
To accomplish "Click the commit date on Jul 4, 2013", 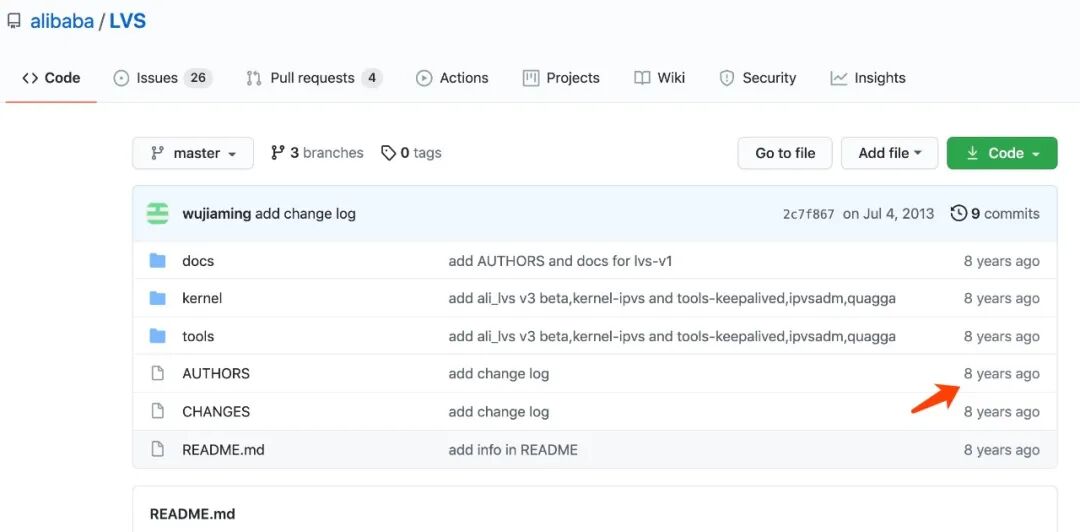I will click(x=889, y=214).
